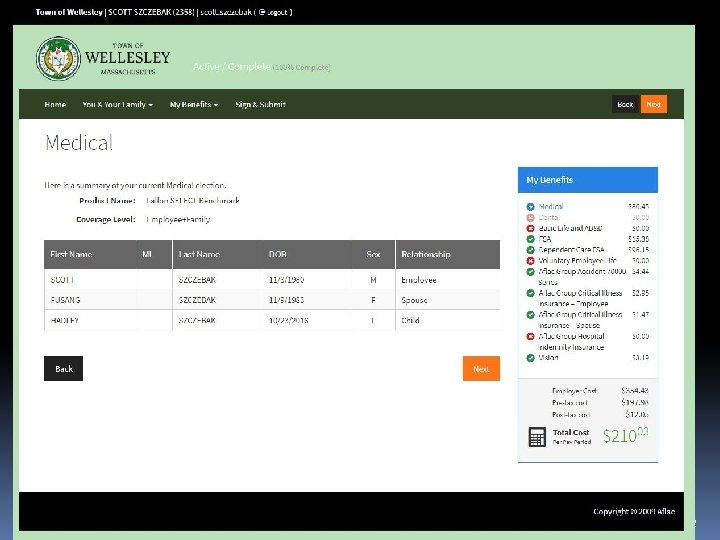This screenshot has height=540, width=720.
Task: Click the green check icon beside FSA
Action: pos(530,239)
